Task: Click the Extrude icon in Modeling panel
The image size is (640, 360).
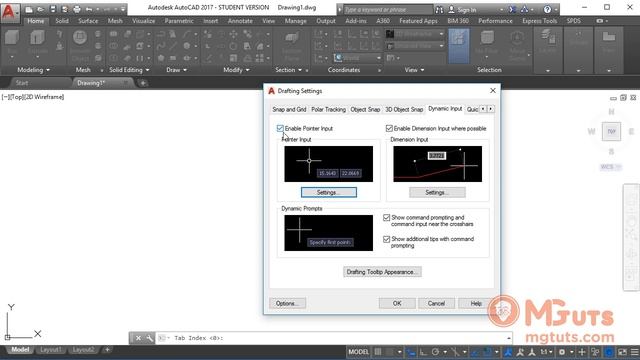Action: 37,38
